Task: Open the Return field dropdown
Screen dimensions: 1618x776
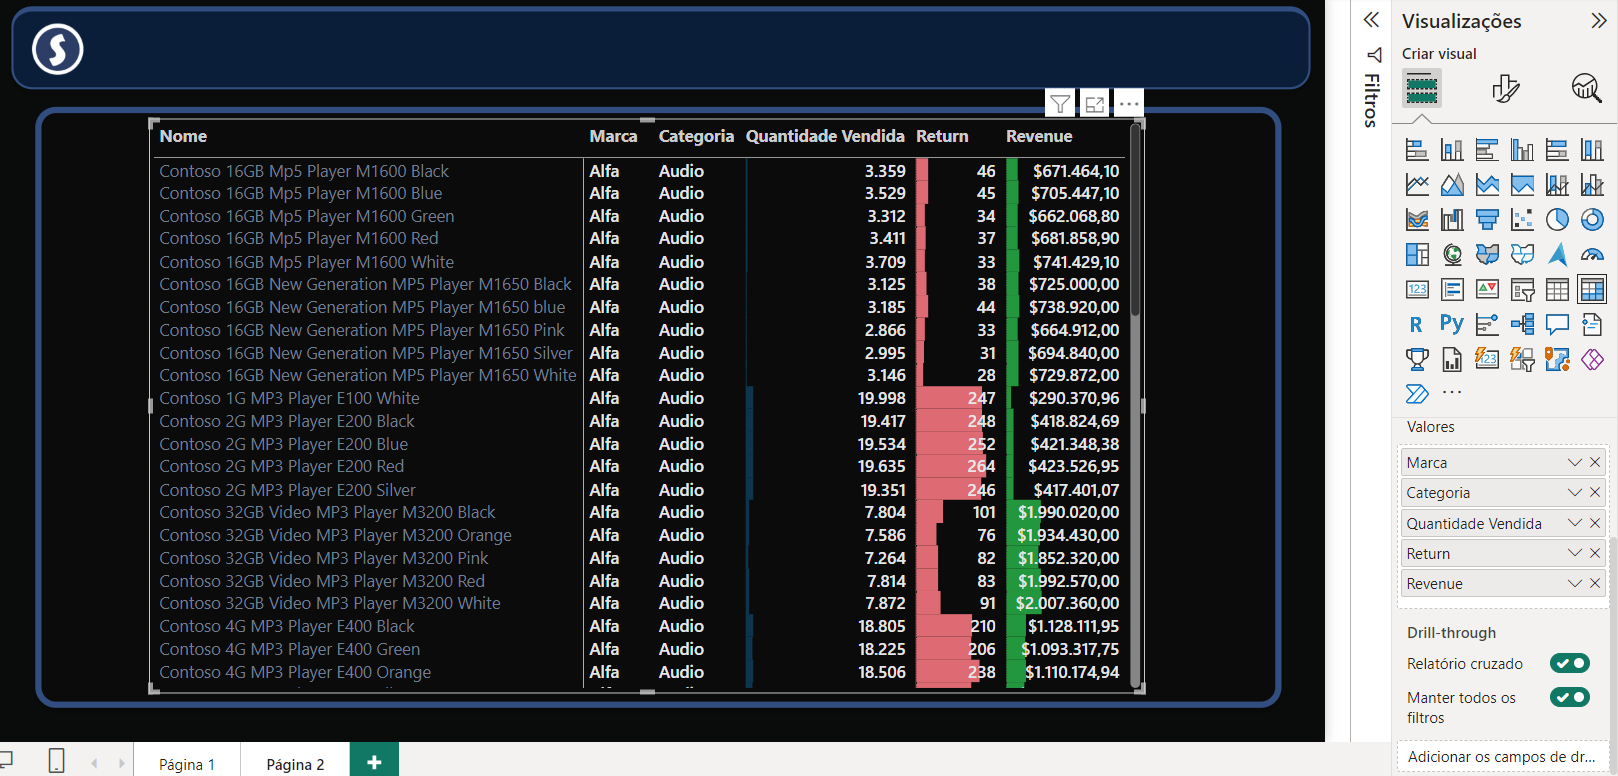Action: click(1575, 553)
